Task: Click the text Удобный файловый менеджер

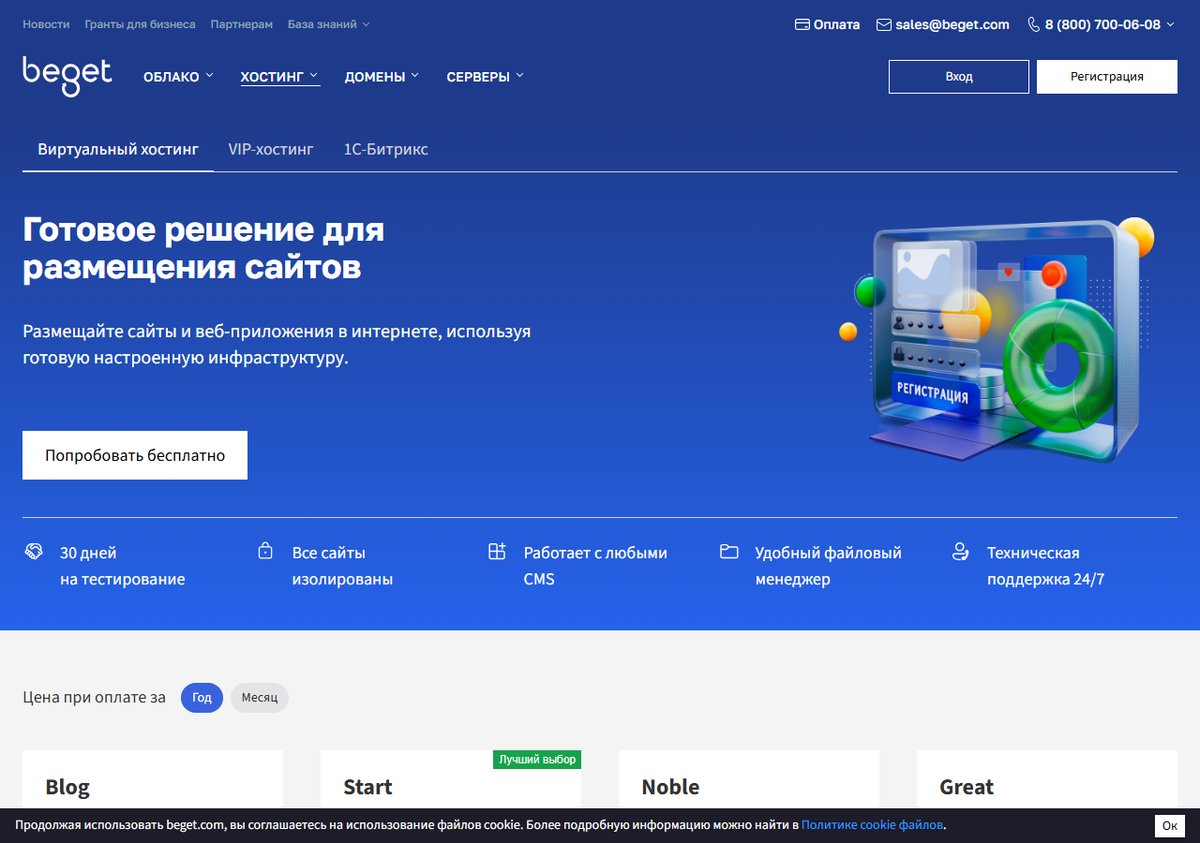Action: click(x=828, y=565)
